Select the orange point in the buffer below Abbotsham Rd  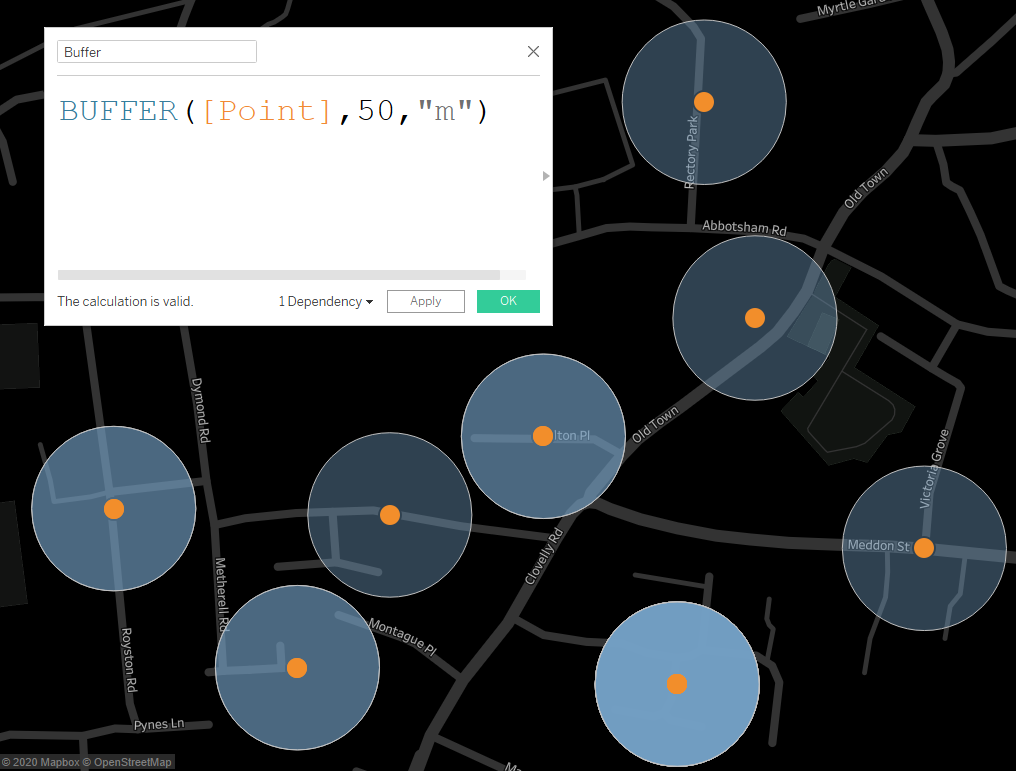tap(755, 318)
